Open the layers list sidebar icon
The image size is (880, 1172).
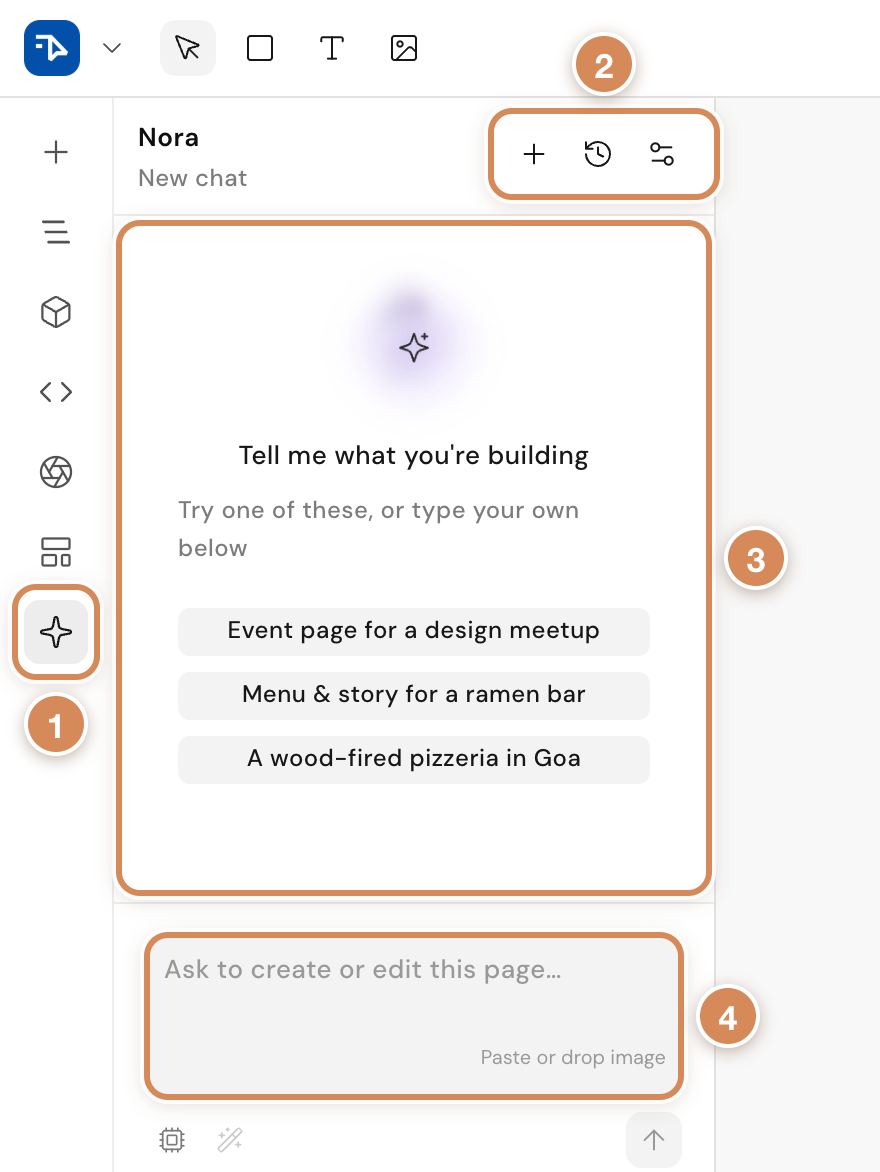(56, 232)
